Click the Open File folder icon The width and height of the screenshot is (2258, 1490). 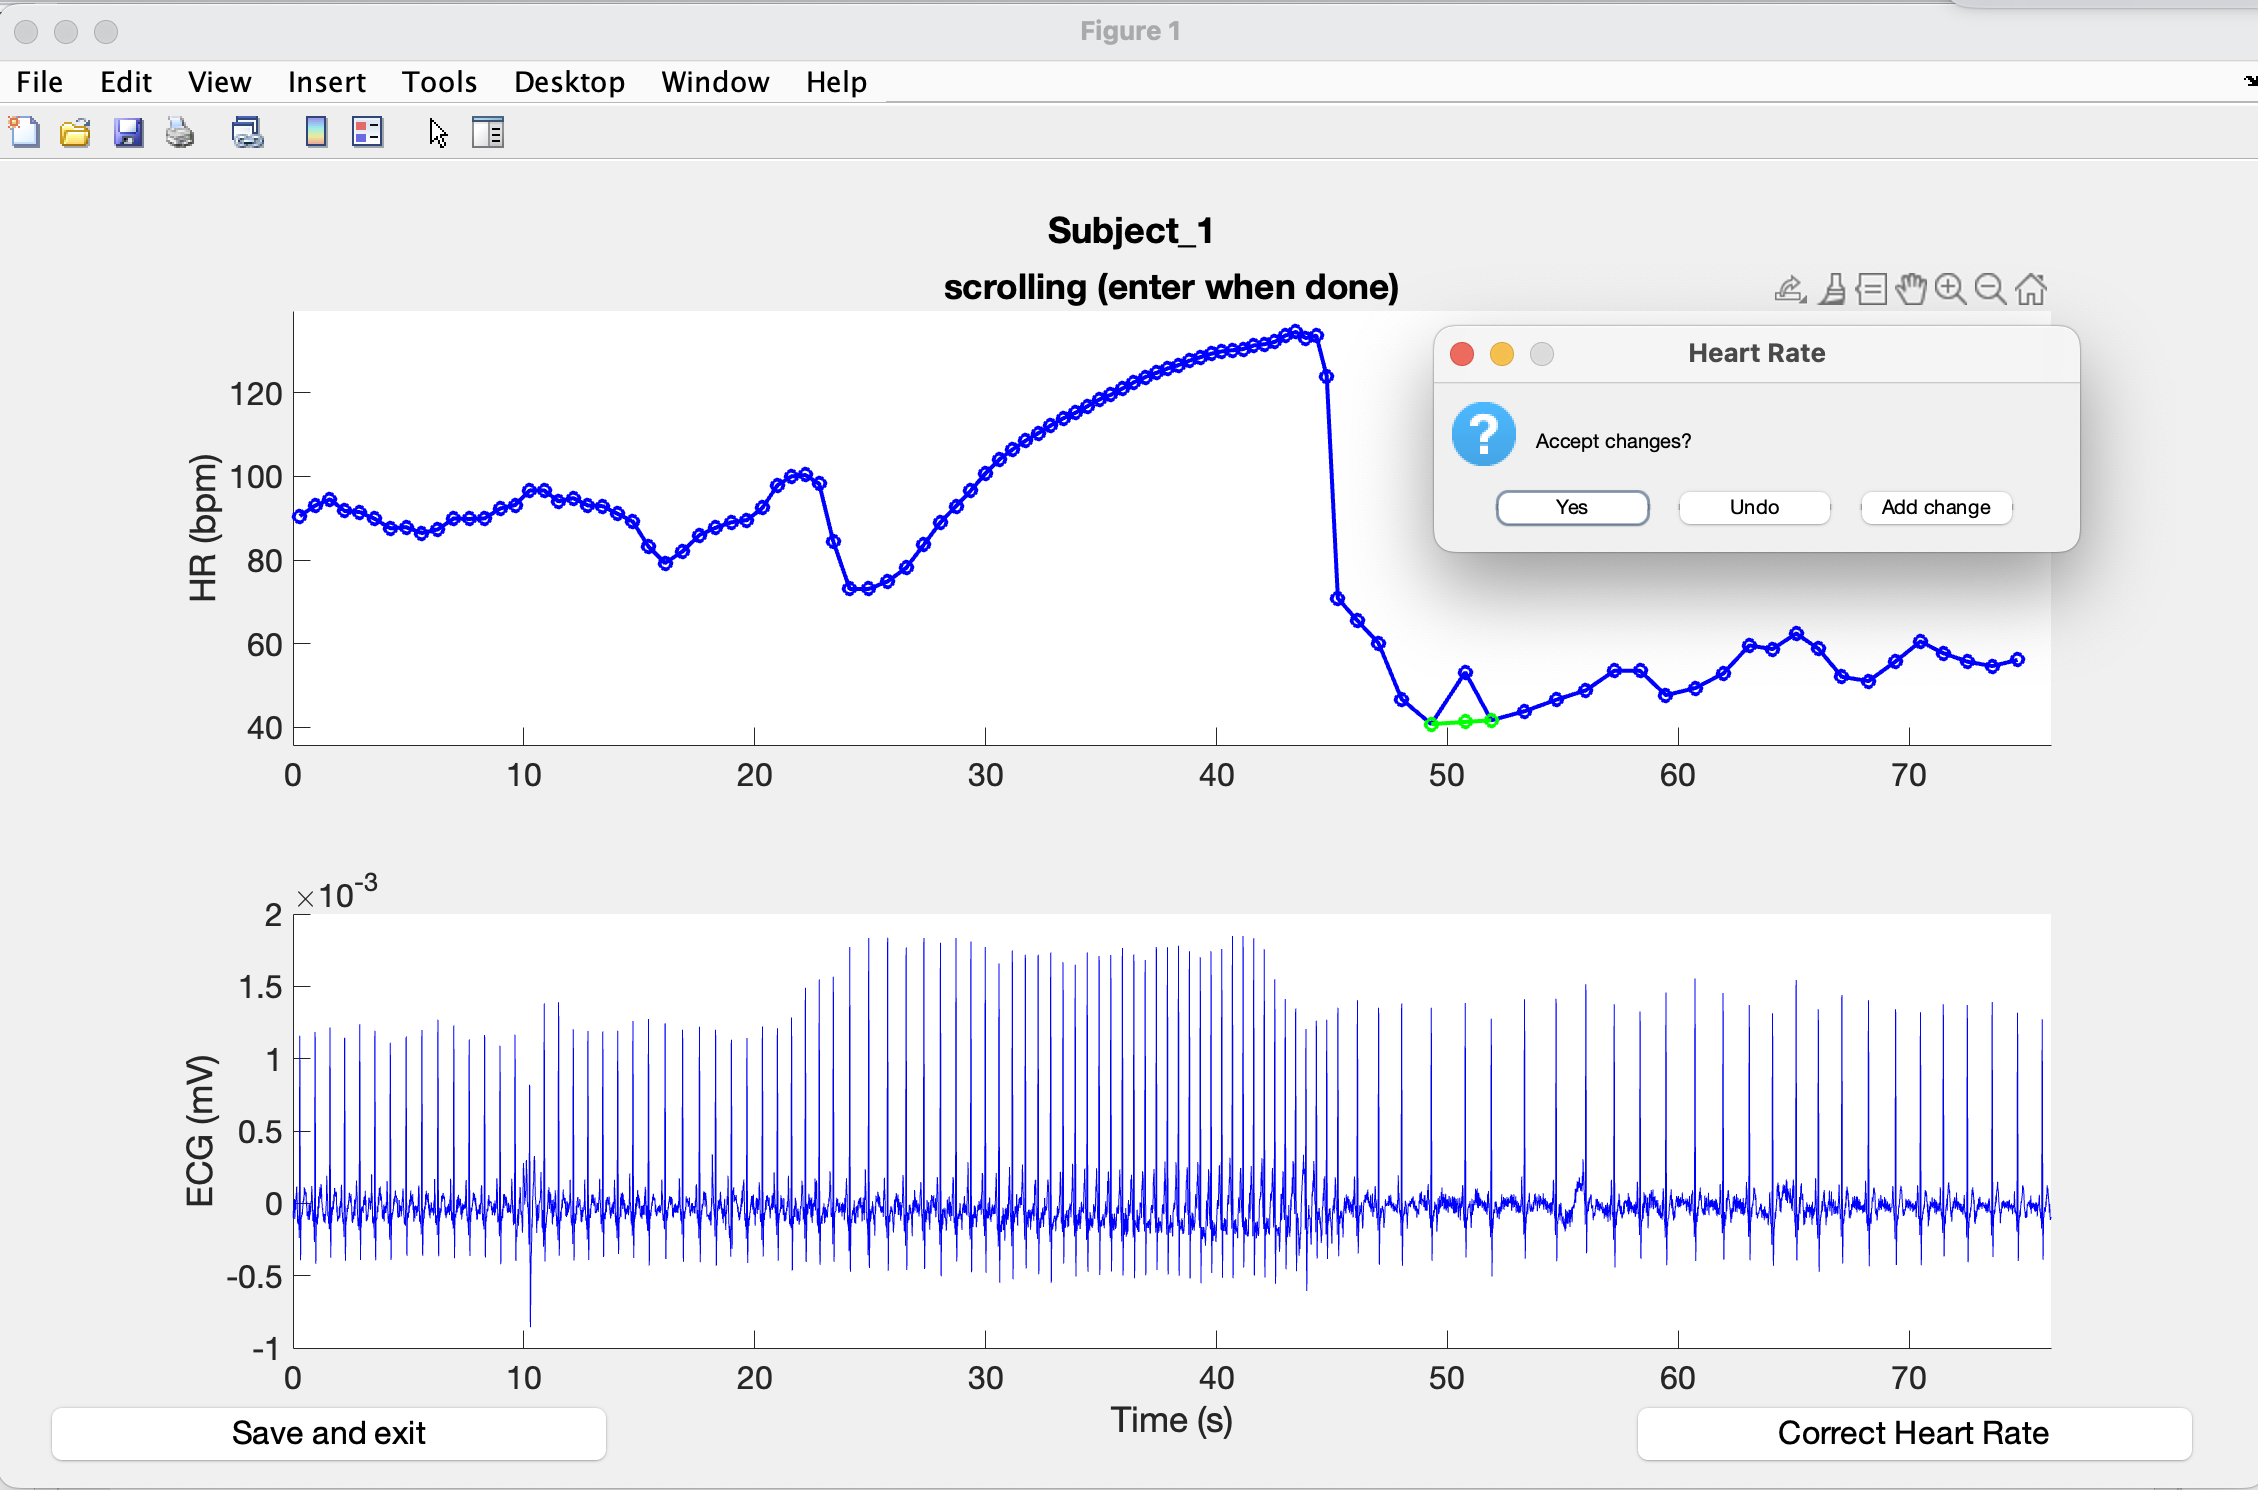coord(75,133)
